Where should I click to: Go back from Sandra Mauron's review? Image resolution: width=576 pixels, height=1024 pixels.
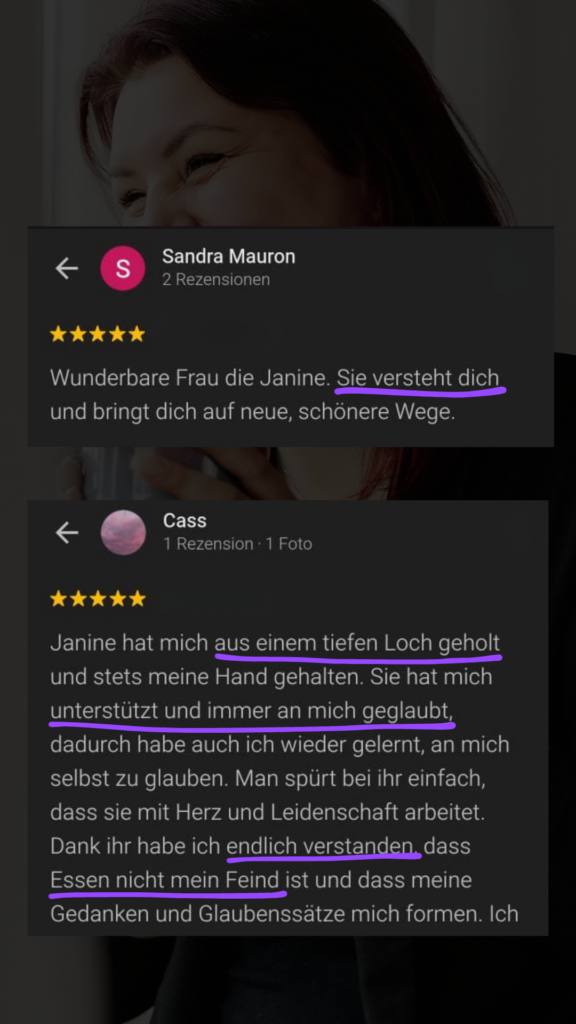[67, 268]
